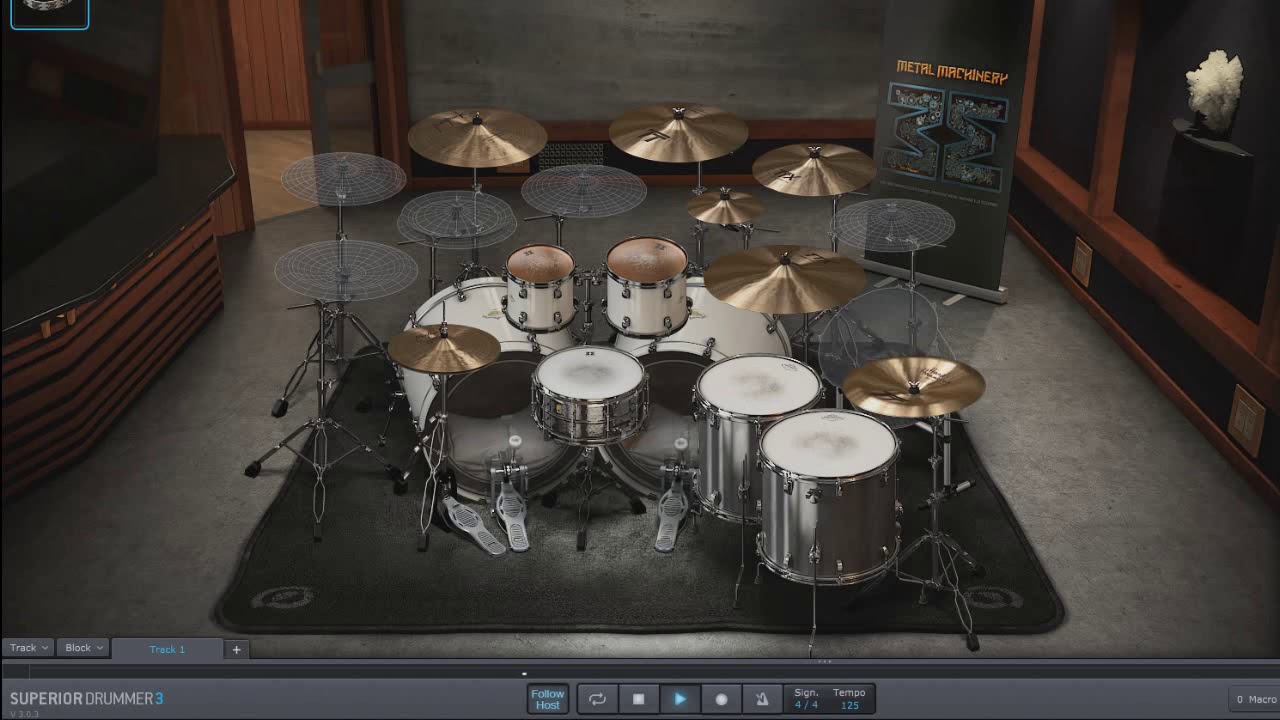Arm the record button
Image resolution: width=1280 pixels, height=720 pixels.
tap(721, 699)
